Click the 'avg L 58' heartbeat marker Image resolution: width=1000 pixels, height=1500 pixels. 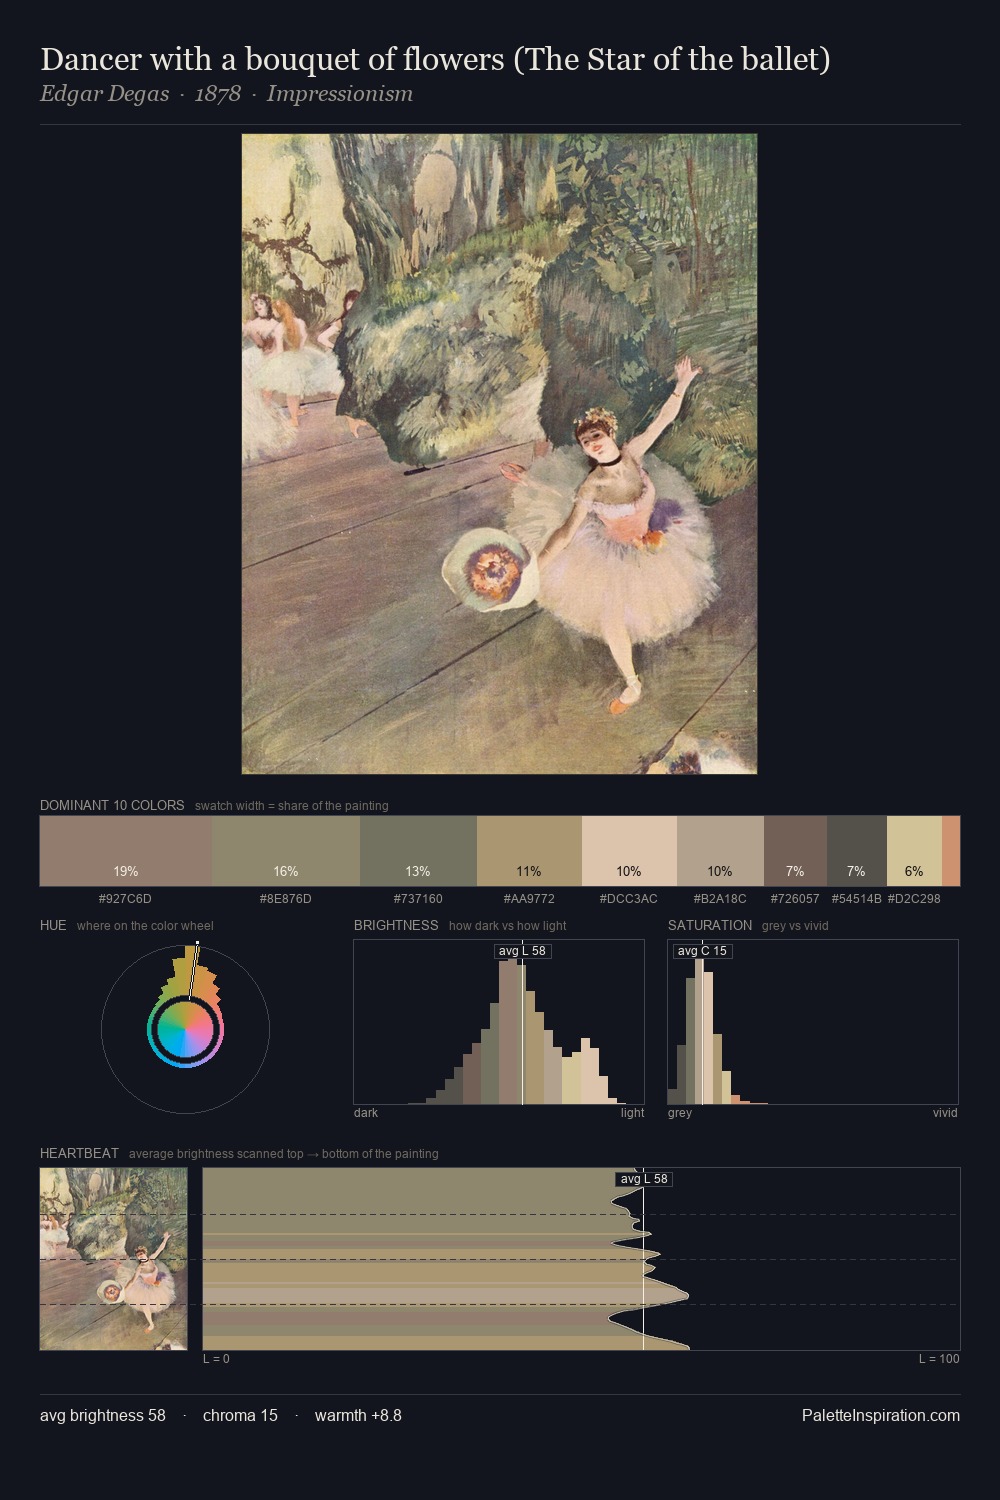(x=643, y=1179)
